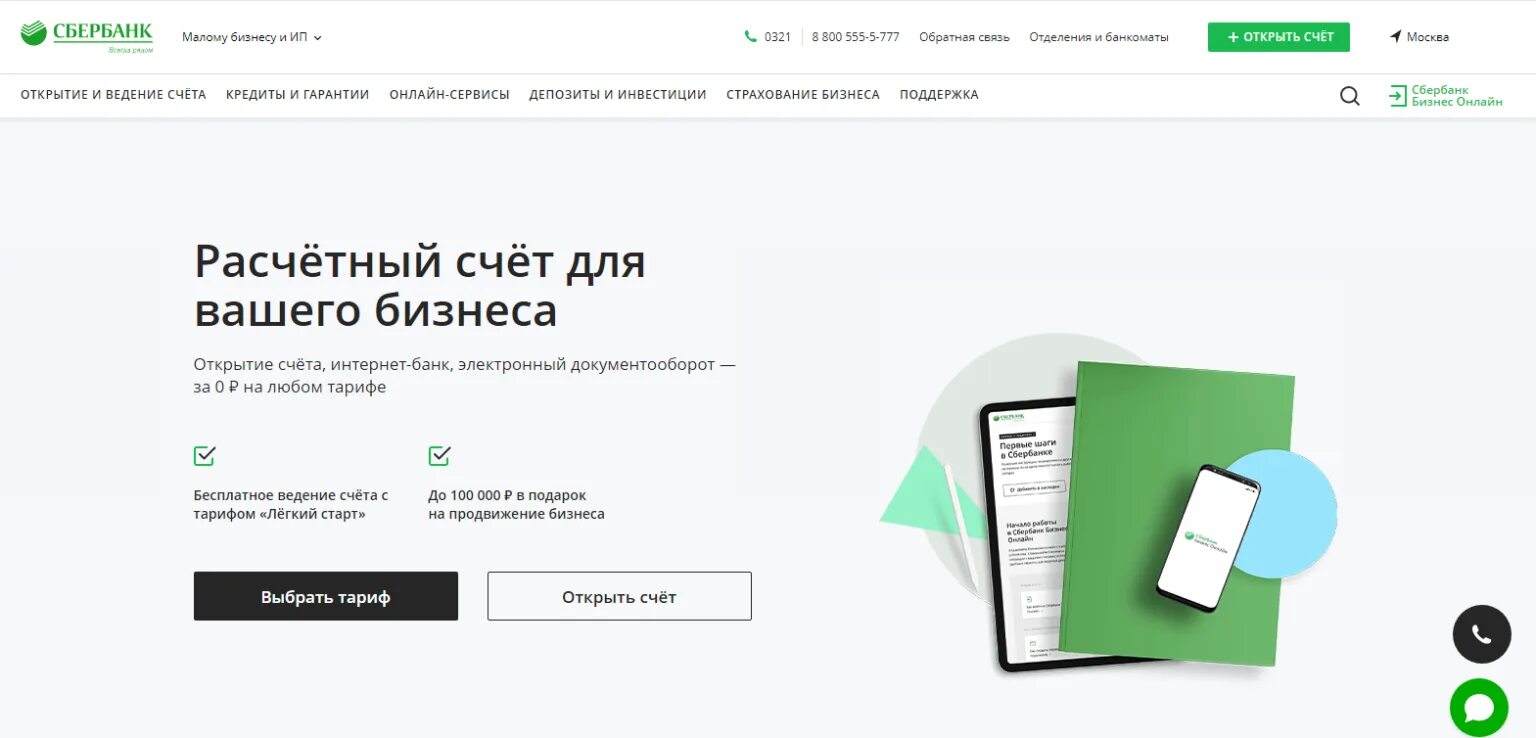This screenshot has width=1536, height=738.
Task: Click the phone number 8 800 555-5-777
Action: [x=855, y=37]
